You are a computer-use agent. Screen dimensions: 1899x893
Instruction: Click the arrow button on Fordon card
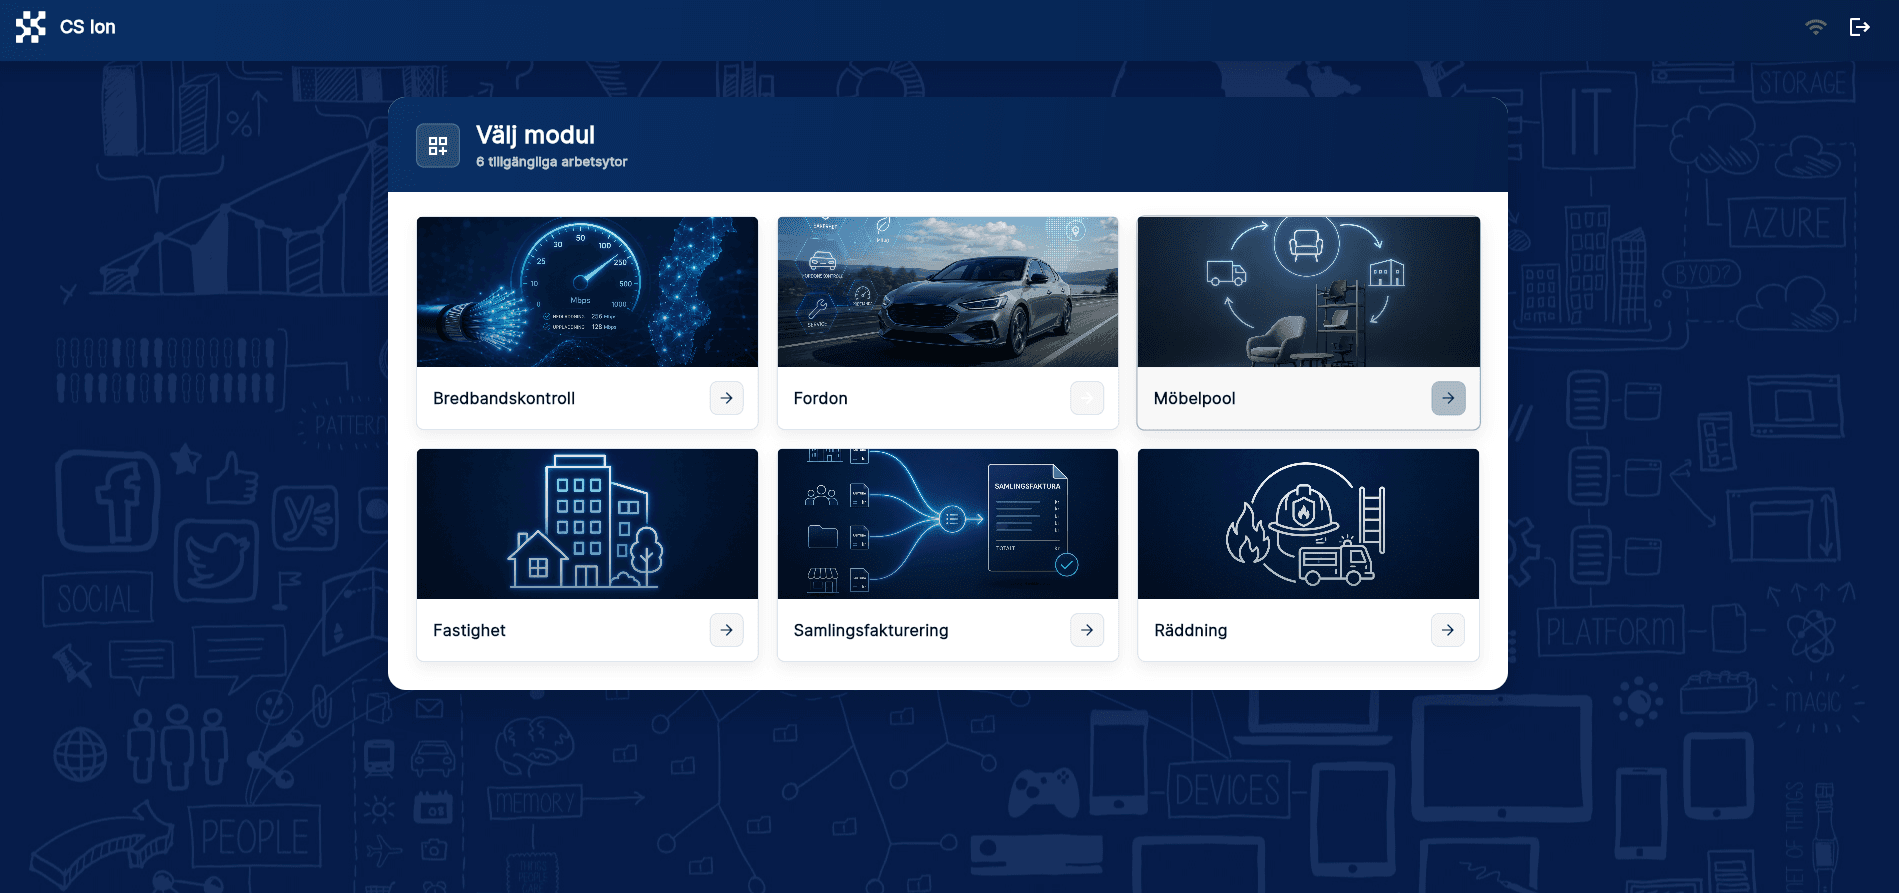click(1087, 398)
